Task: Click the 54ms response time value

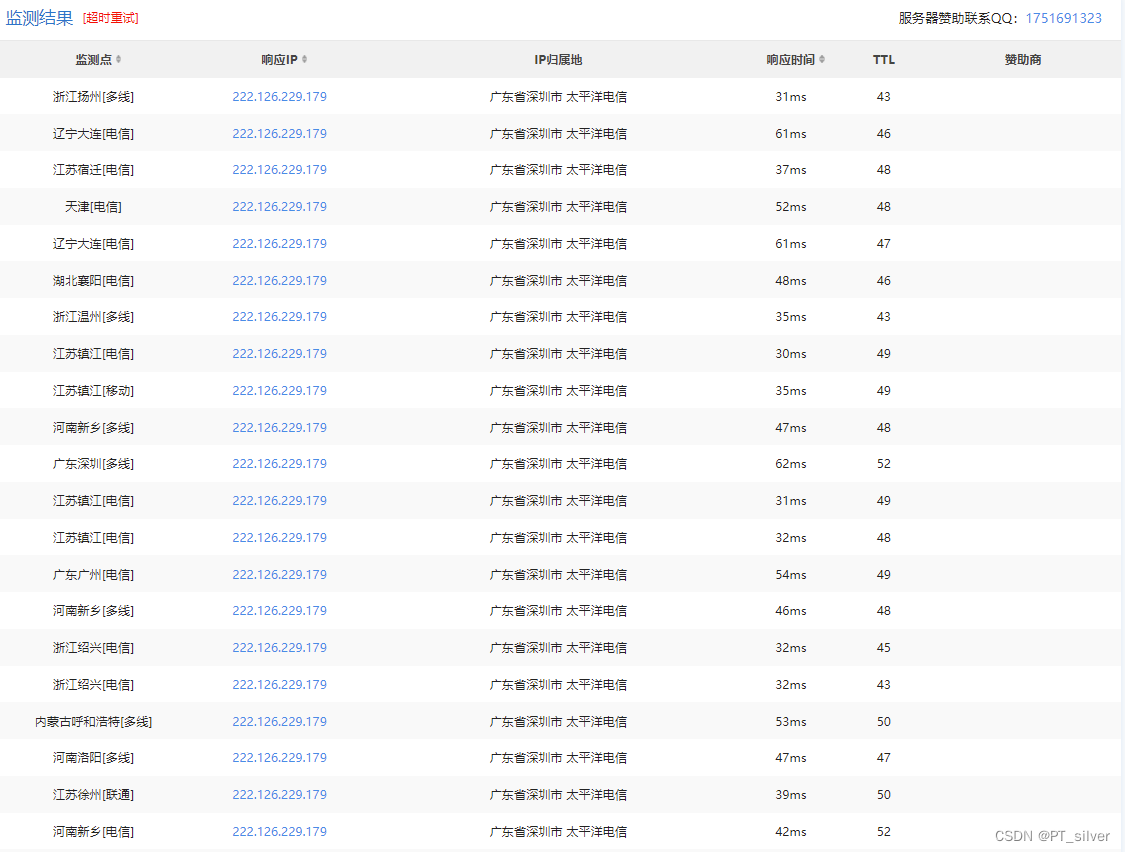Action: (x=791, y=575)
